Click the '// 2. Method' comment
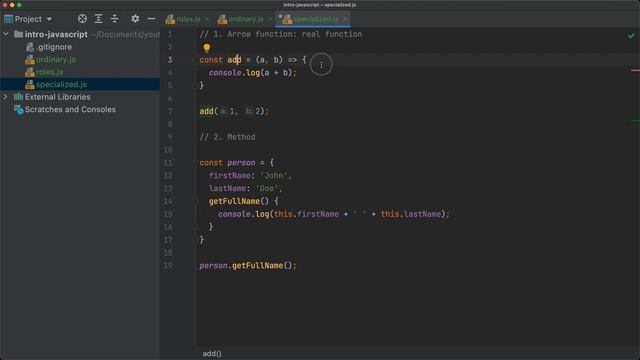Image resolution: width=640 pixels, height=360 pixels. click(227, 137)
